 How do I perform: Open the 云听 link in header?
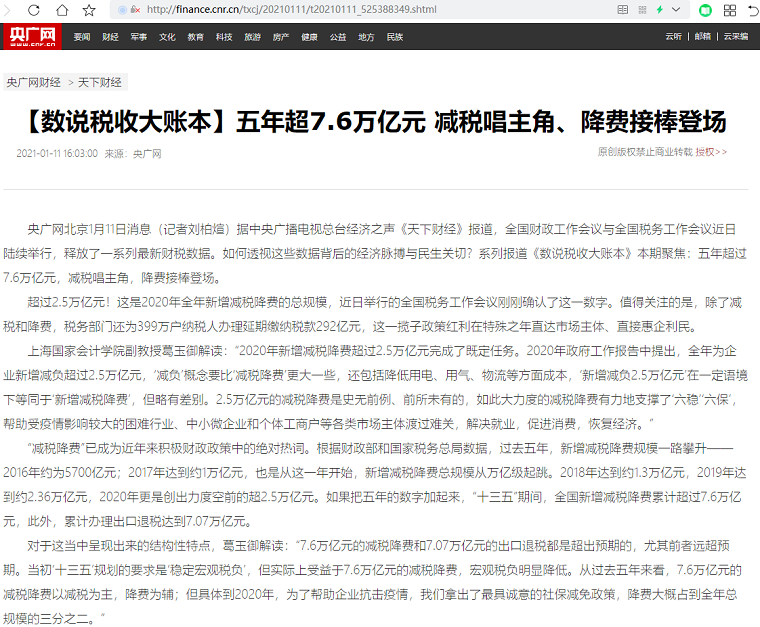click(x=674, y=37)
